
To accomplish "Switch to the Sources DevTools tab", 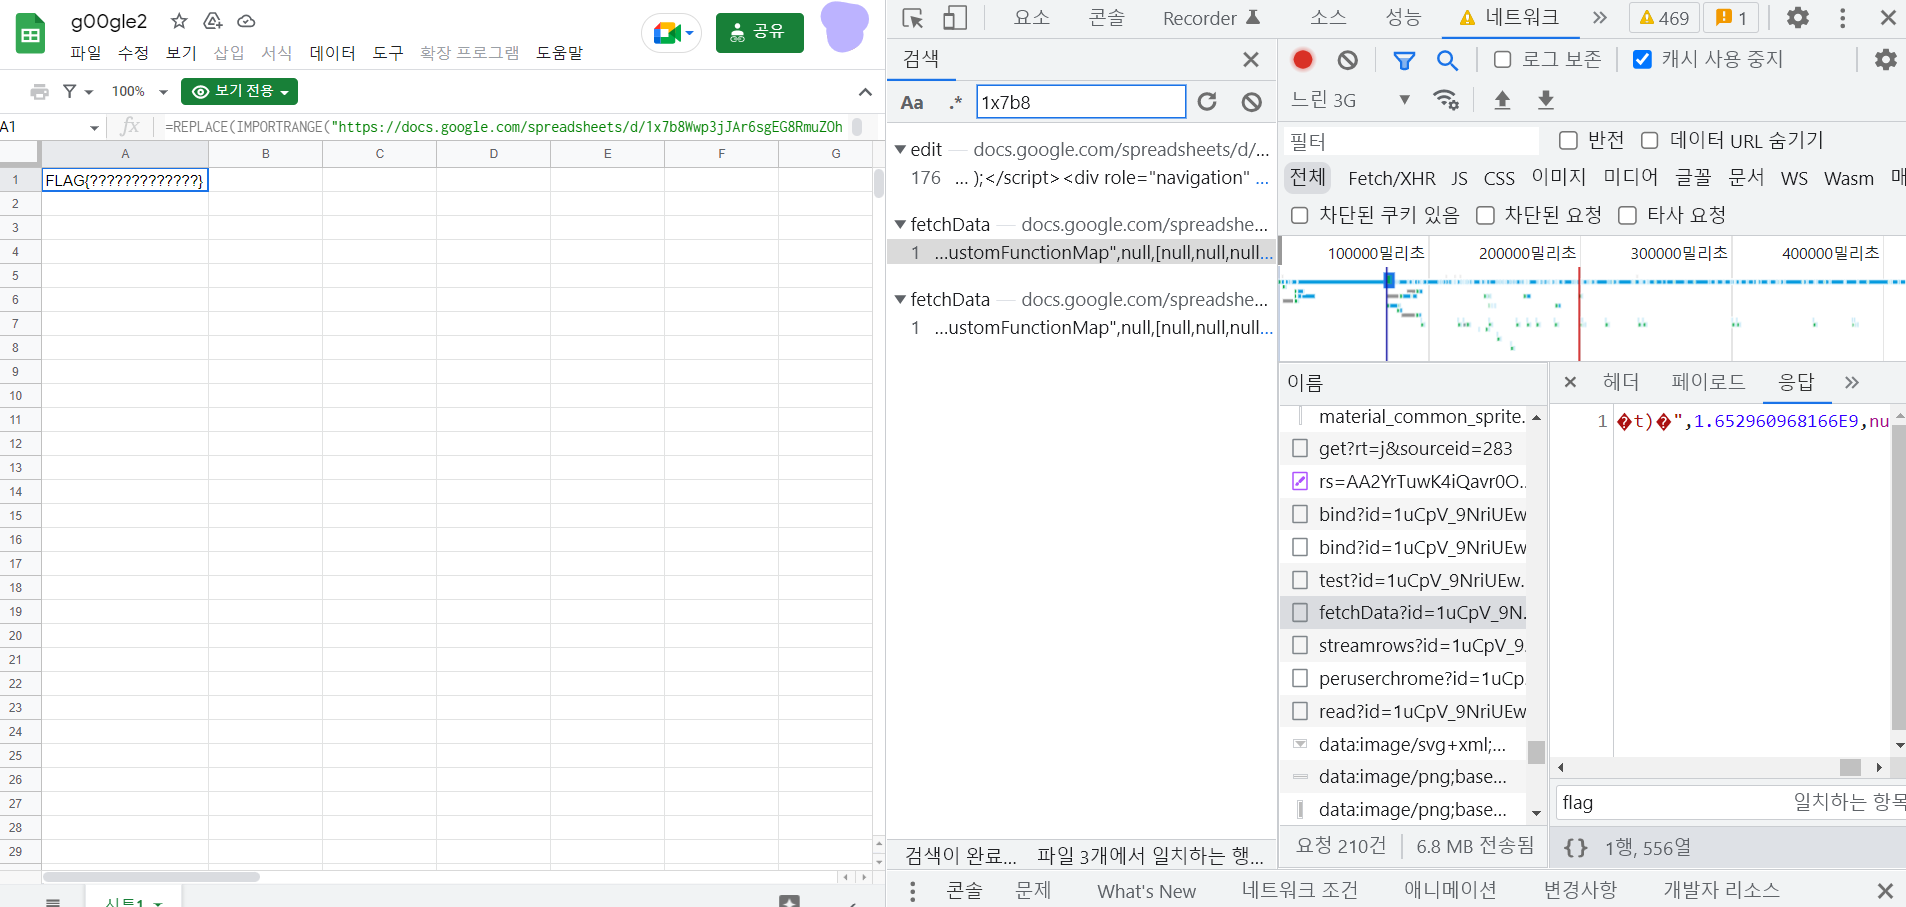I will 1329,18.
